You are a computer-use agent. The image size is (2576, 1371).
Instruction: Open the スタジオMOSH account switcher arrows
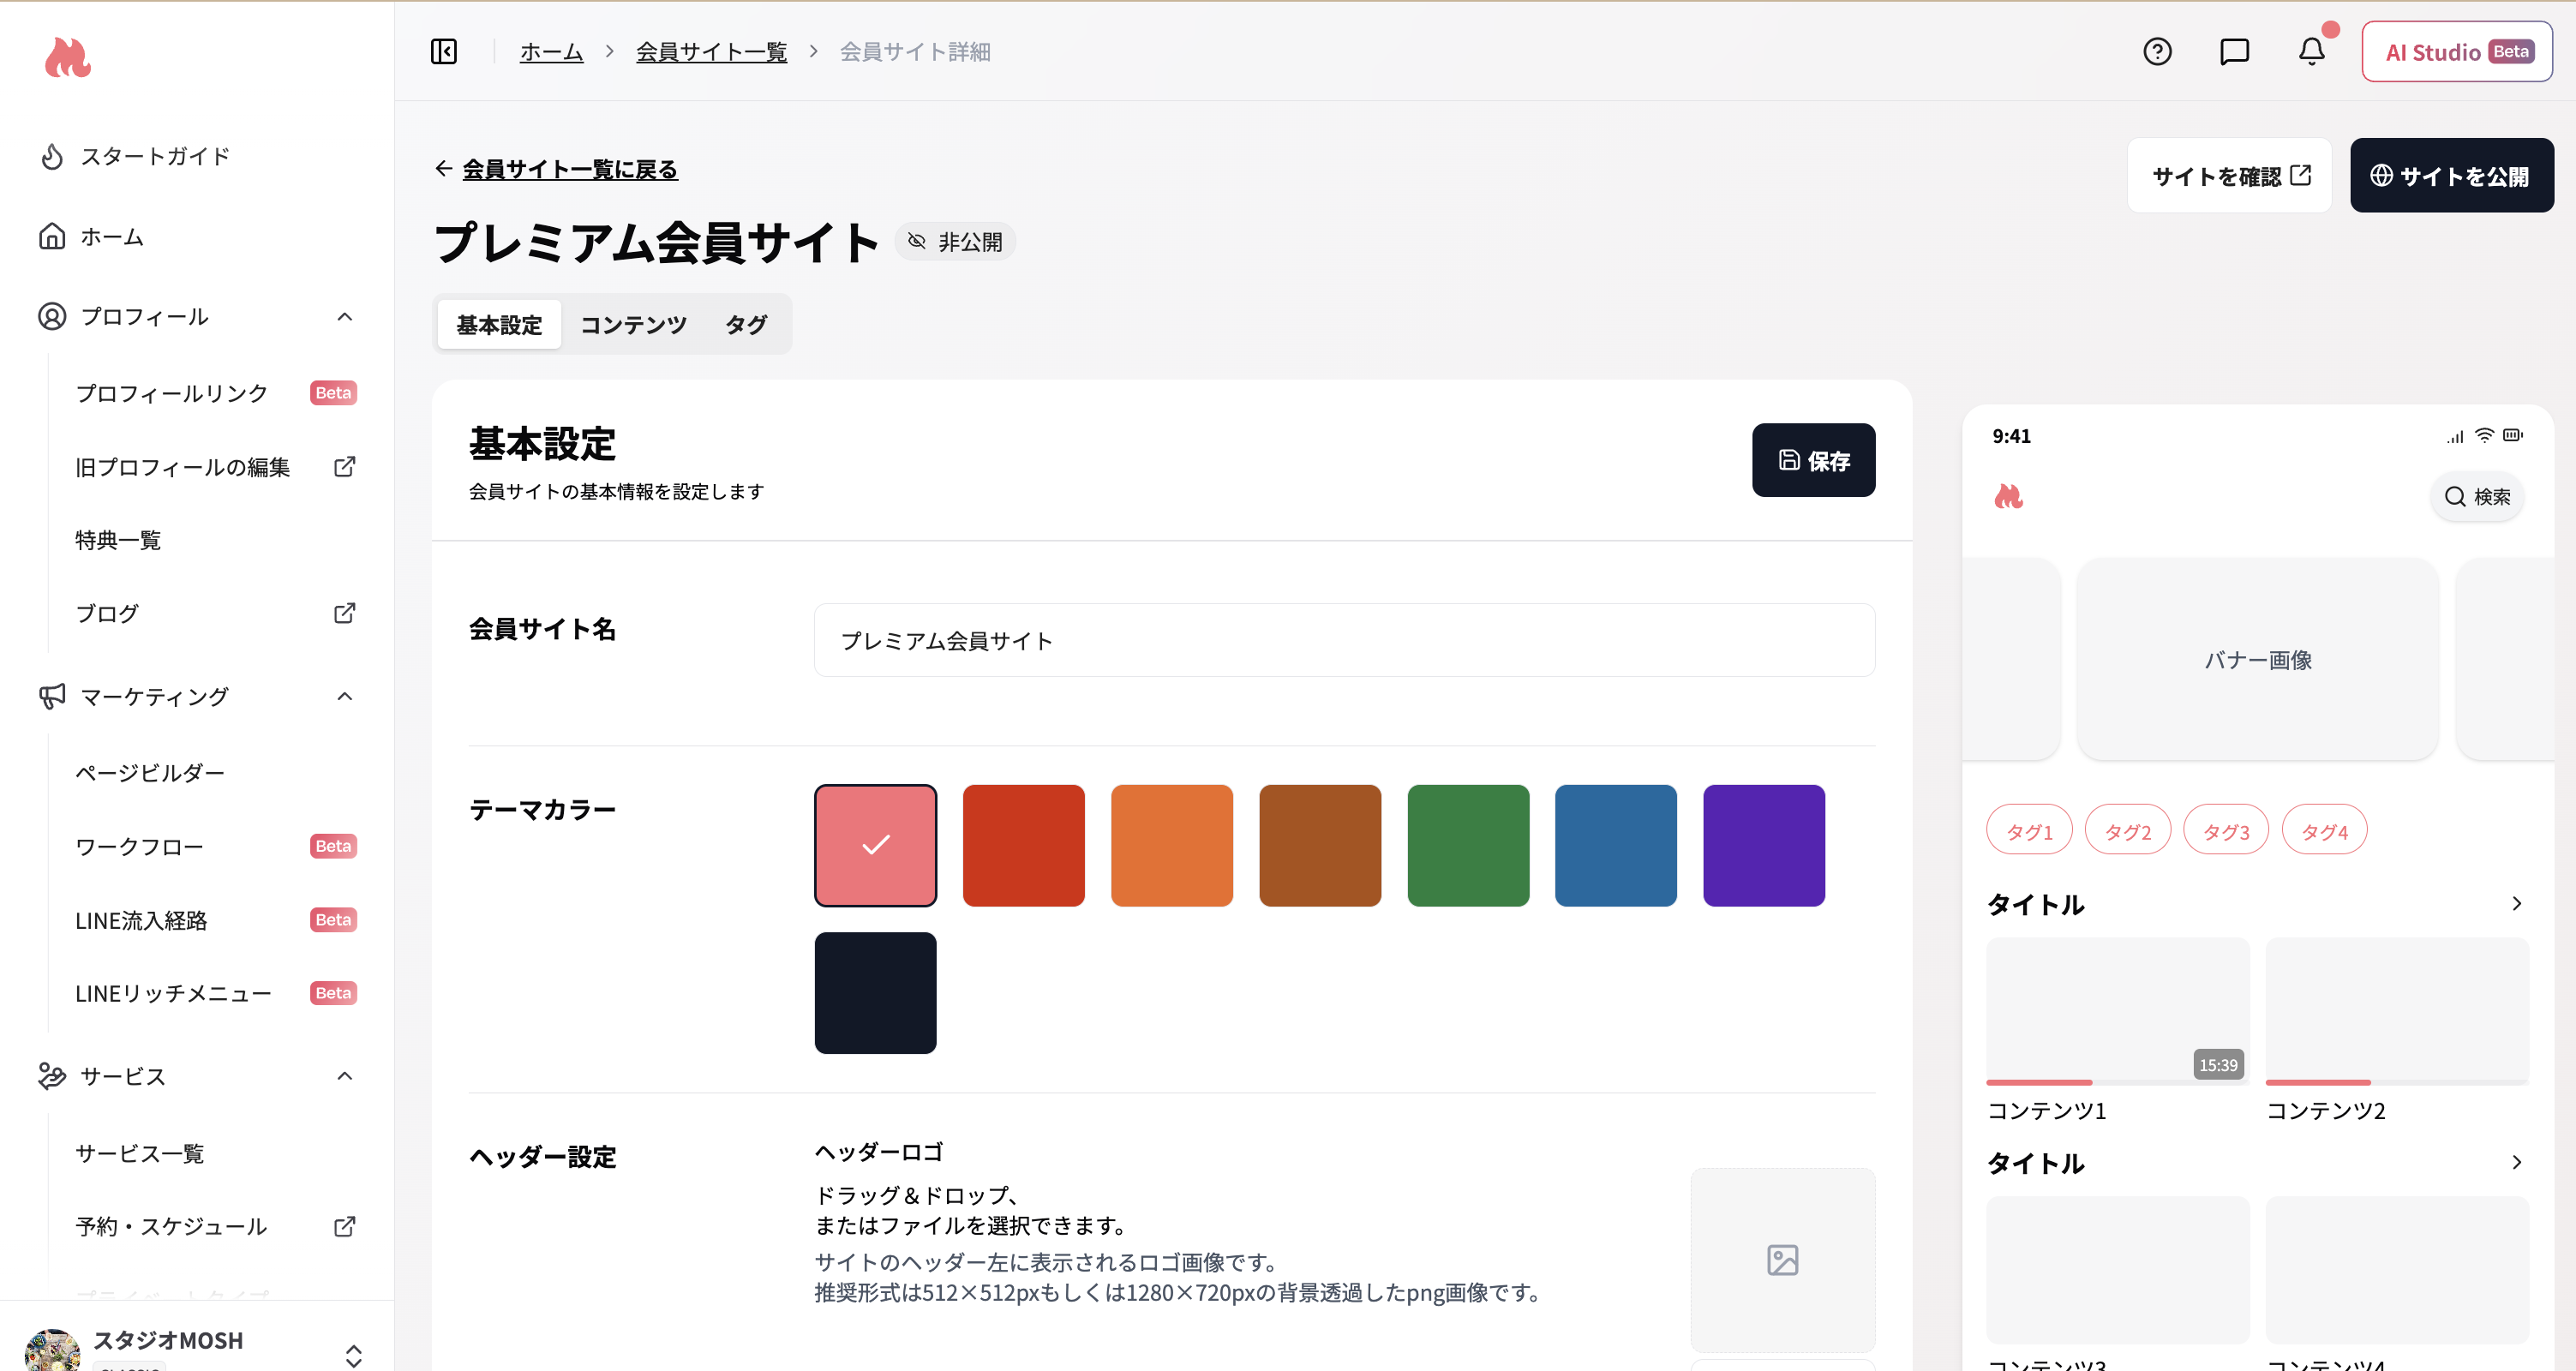[353, 1355]
